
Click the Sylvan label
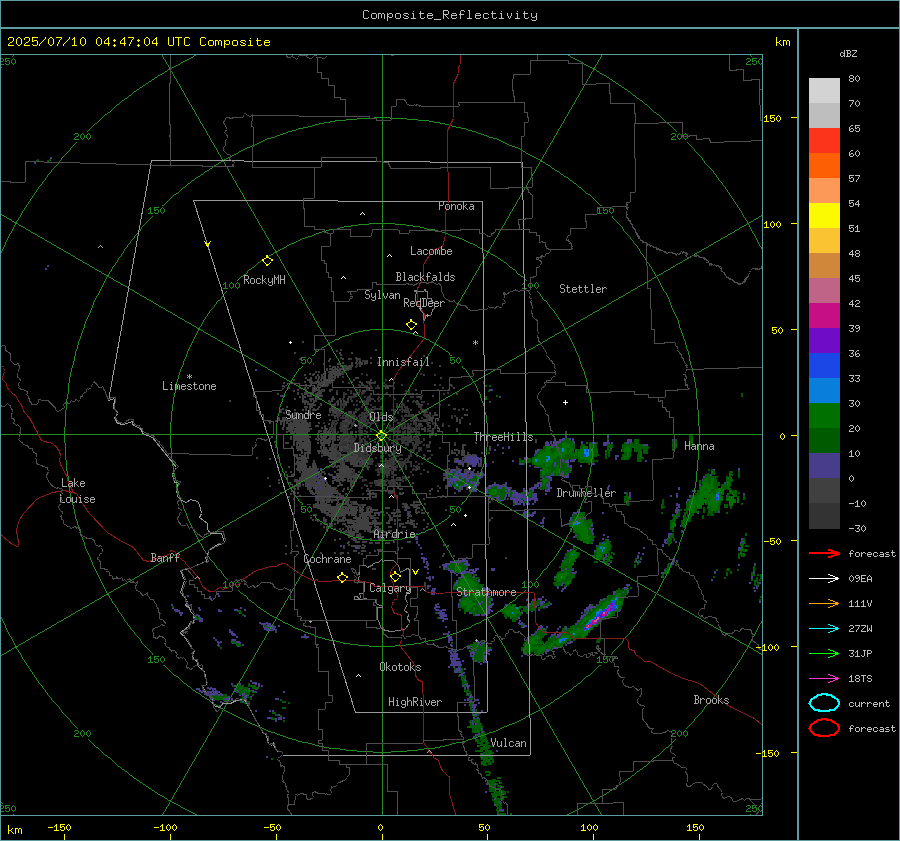click(382, 295)
